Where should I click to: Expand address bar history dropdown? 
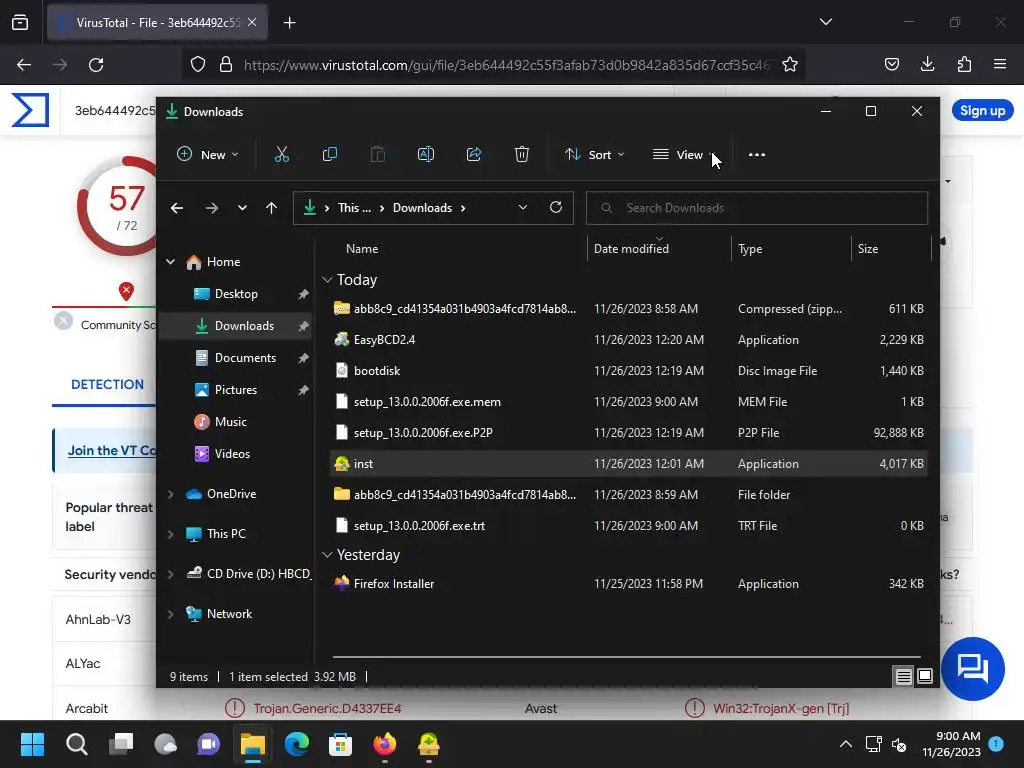point(522,207)
